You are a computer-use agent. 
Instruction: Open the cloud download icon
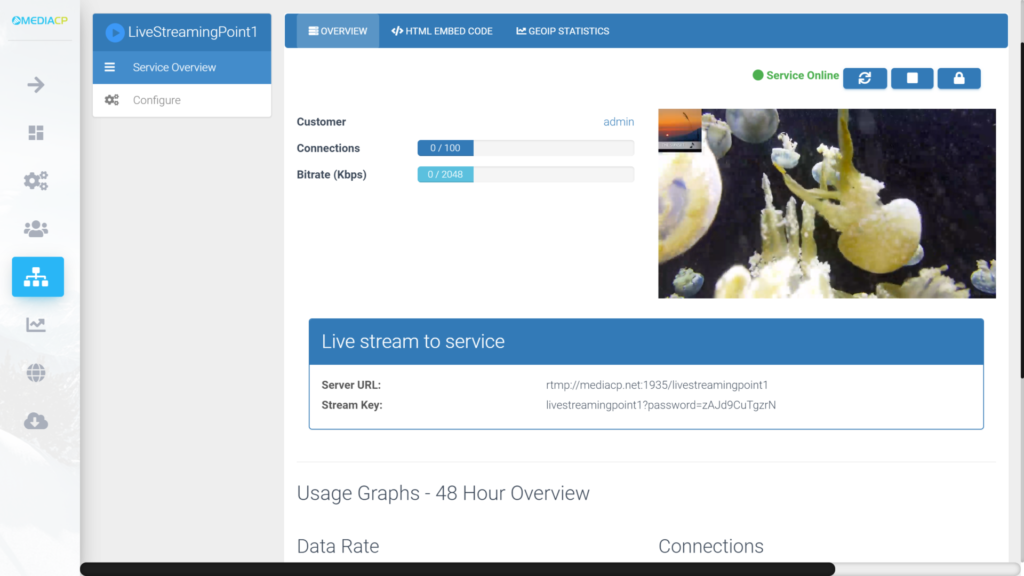pos(36,421)
